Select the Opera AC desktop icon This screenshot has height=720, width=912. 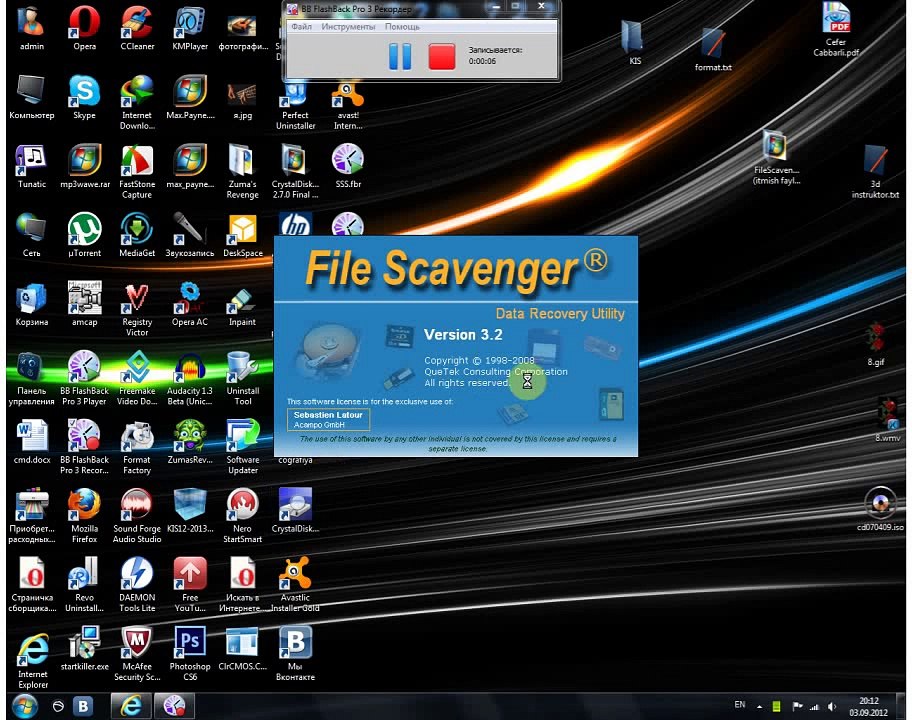(190, 304)
